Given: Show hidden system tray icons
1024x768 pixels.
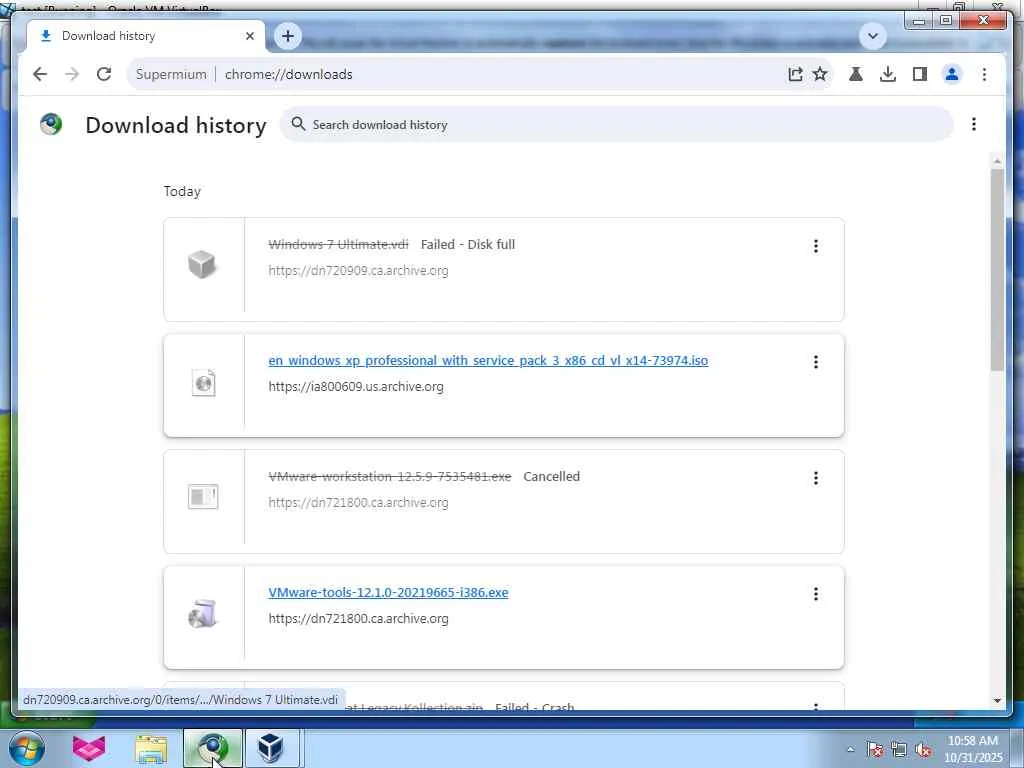Looking at the screenshot, I should pyautogui.click(x=850, y=749).
